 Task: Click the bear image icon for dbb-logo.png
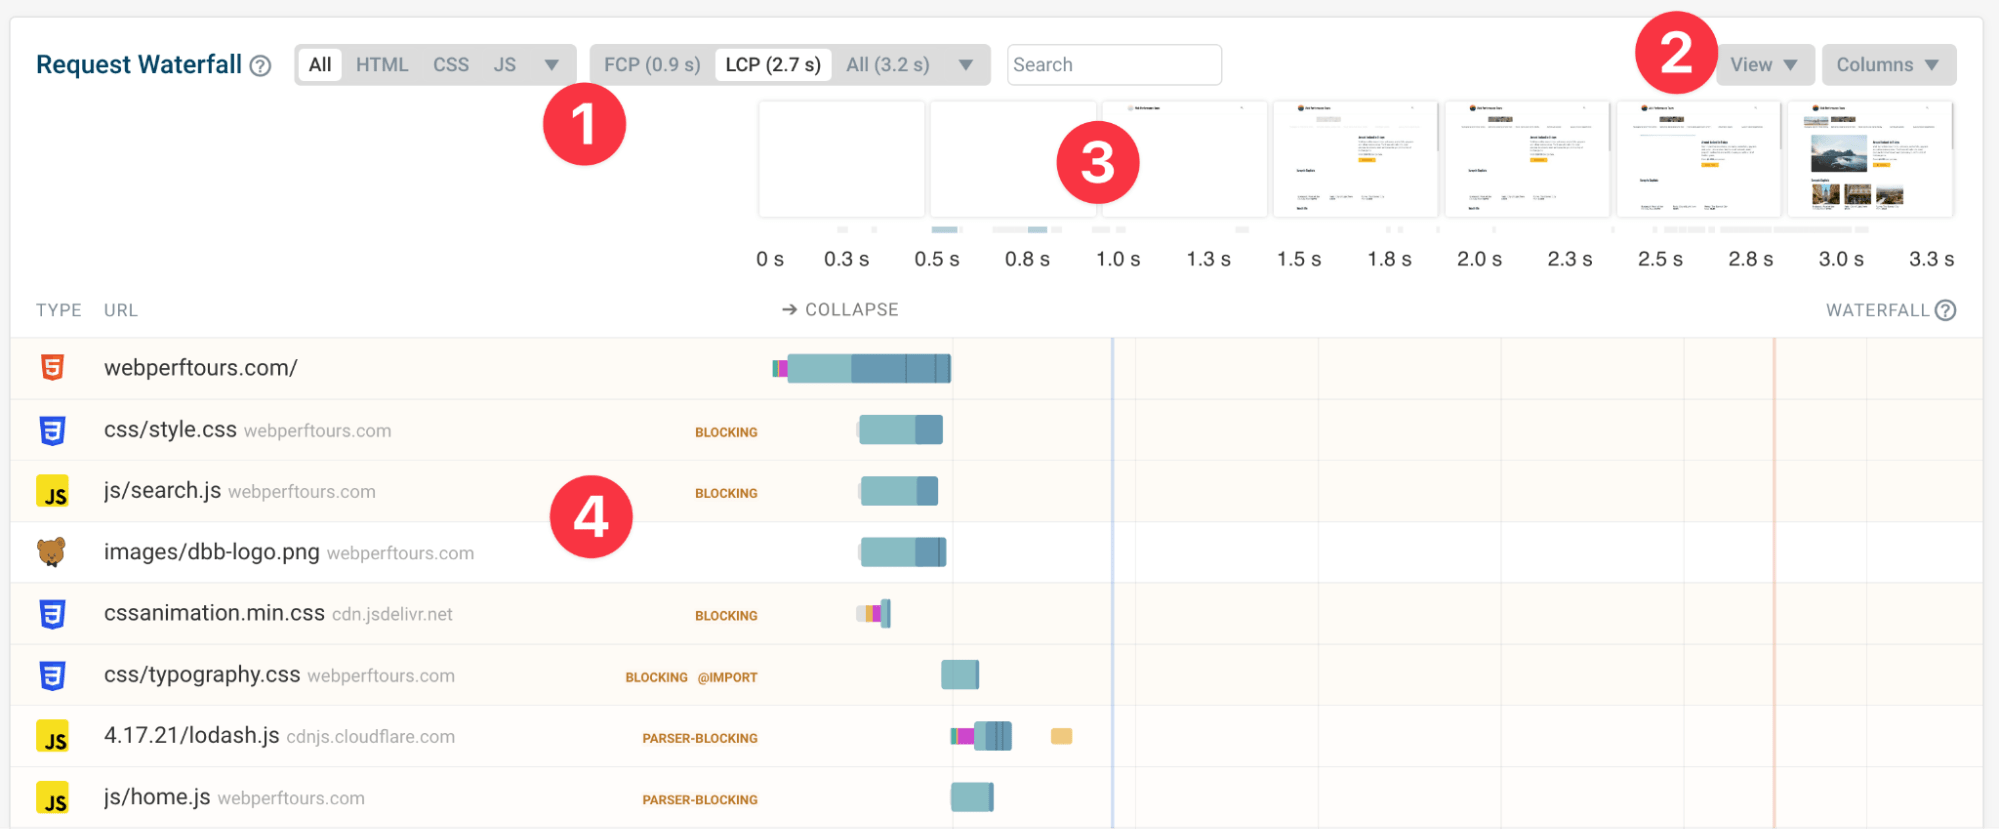[52, 552]
